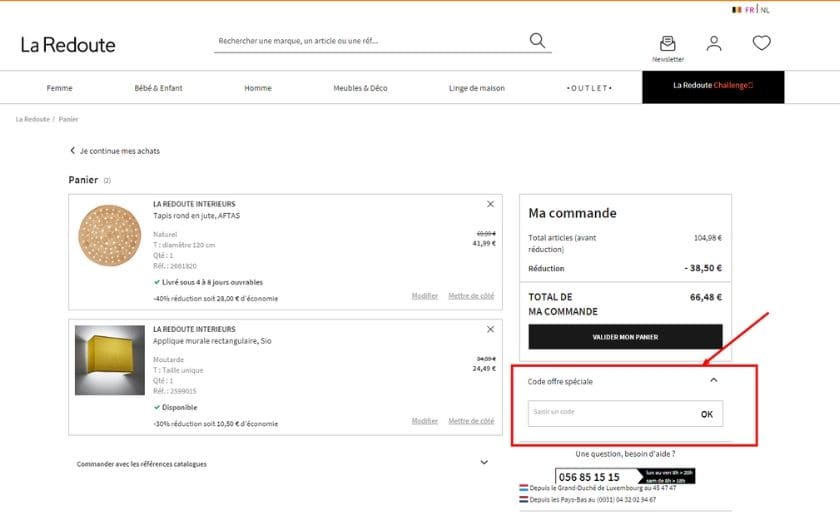Open the Linge de maison menu
This screenshot has height=525, width=840.
[477, 88]
